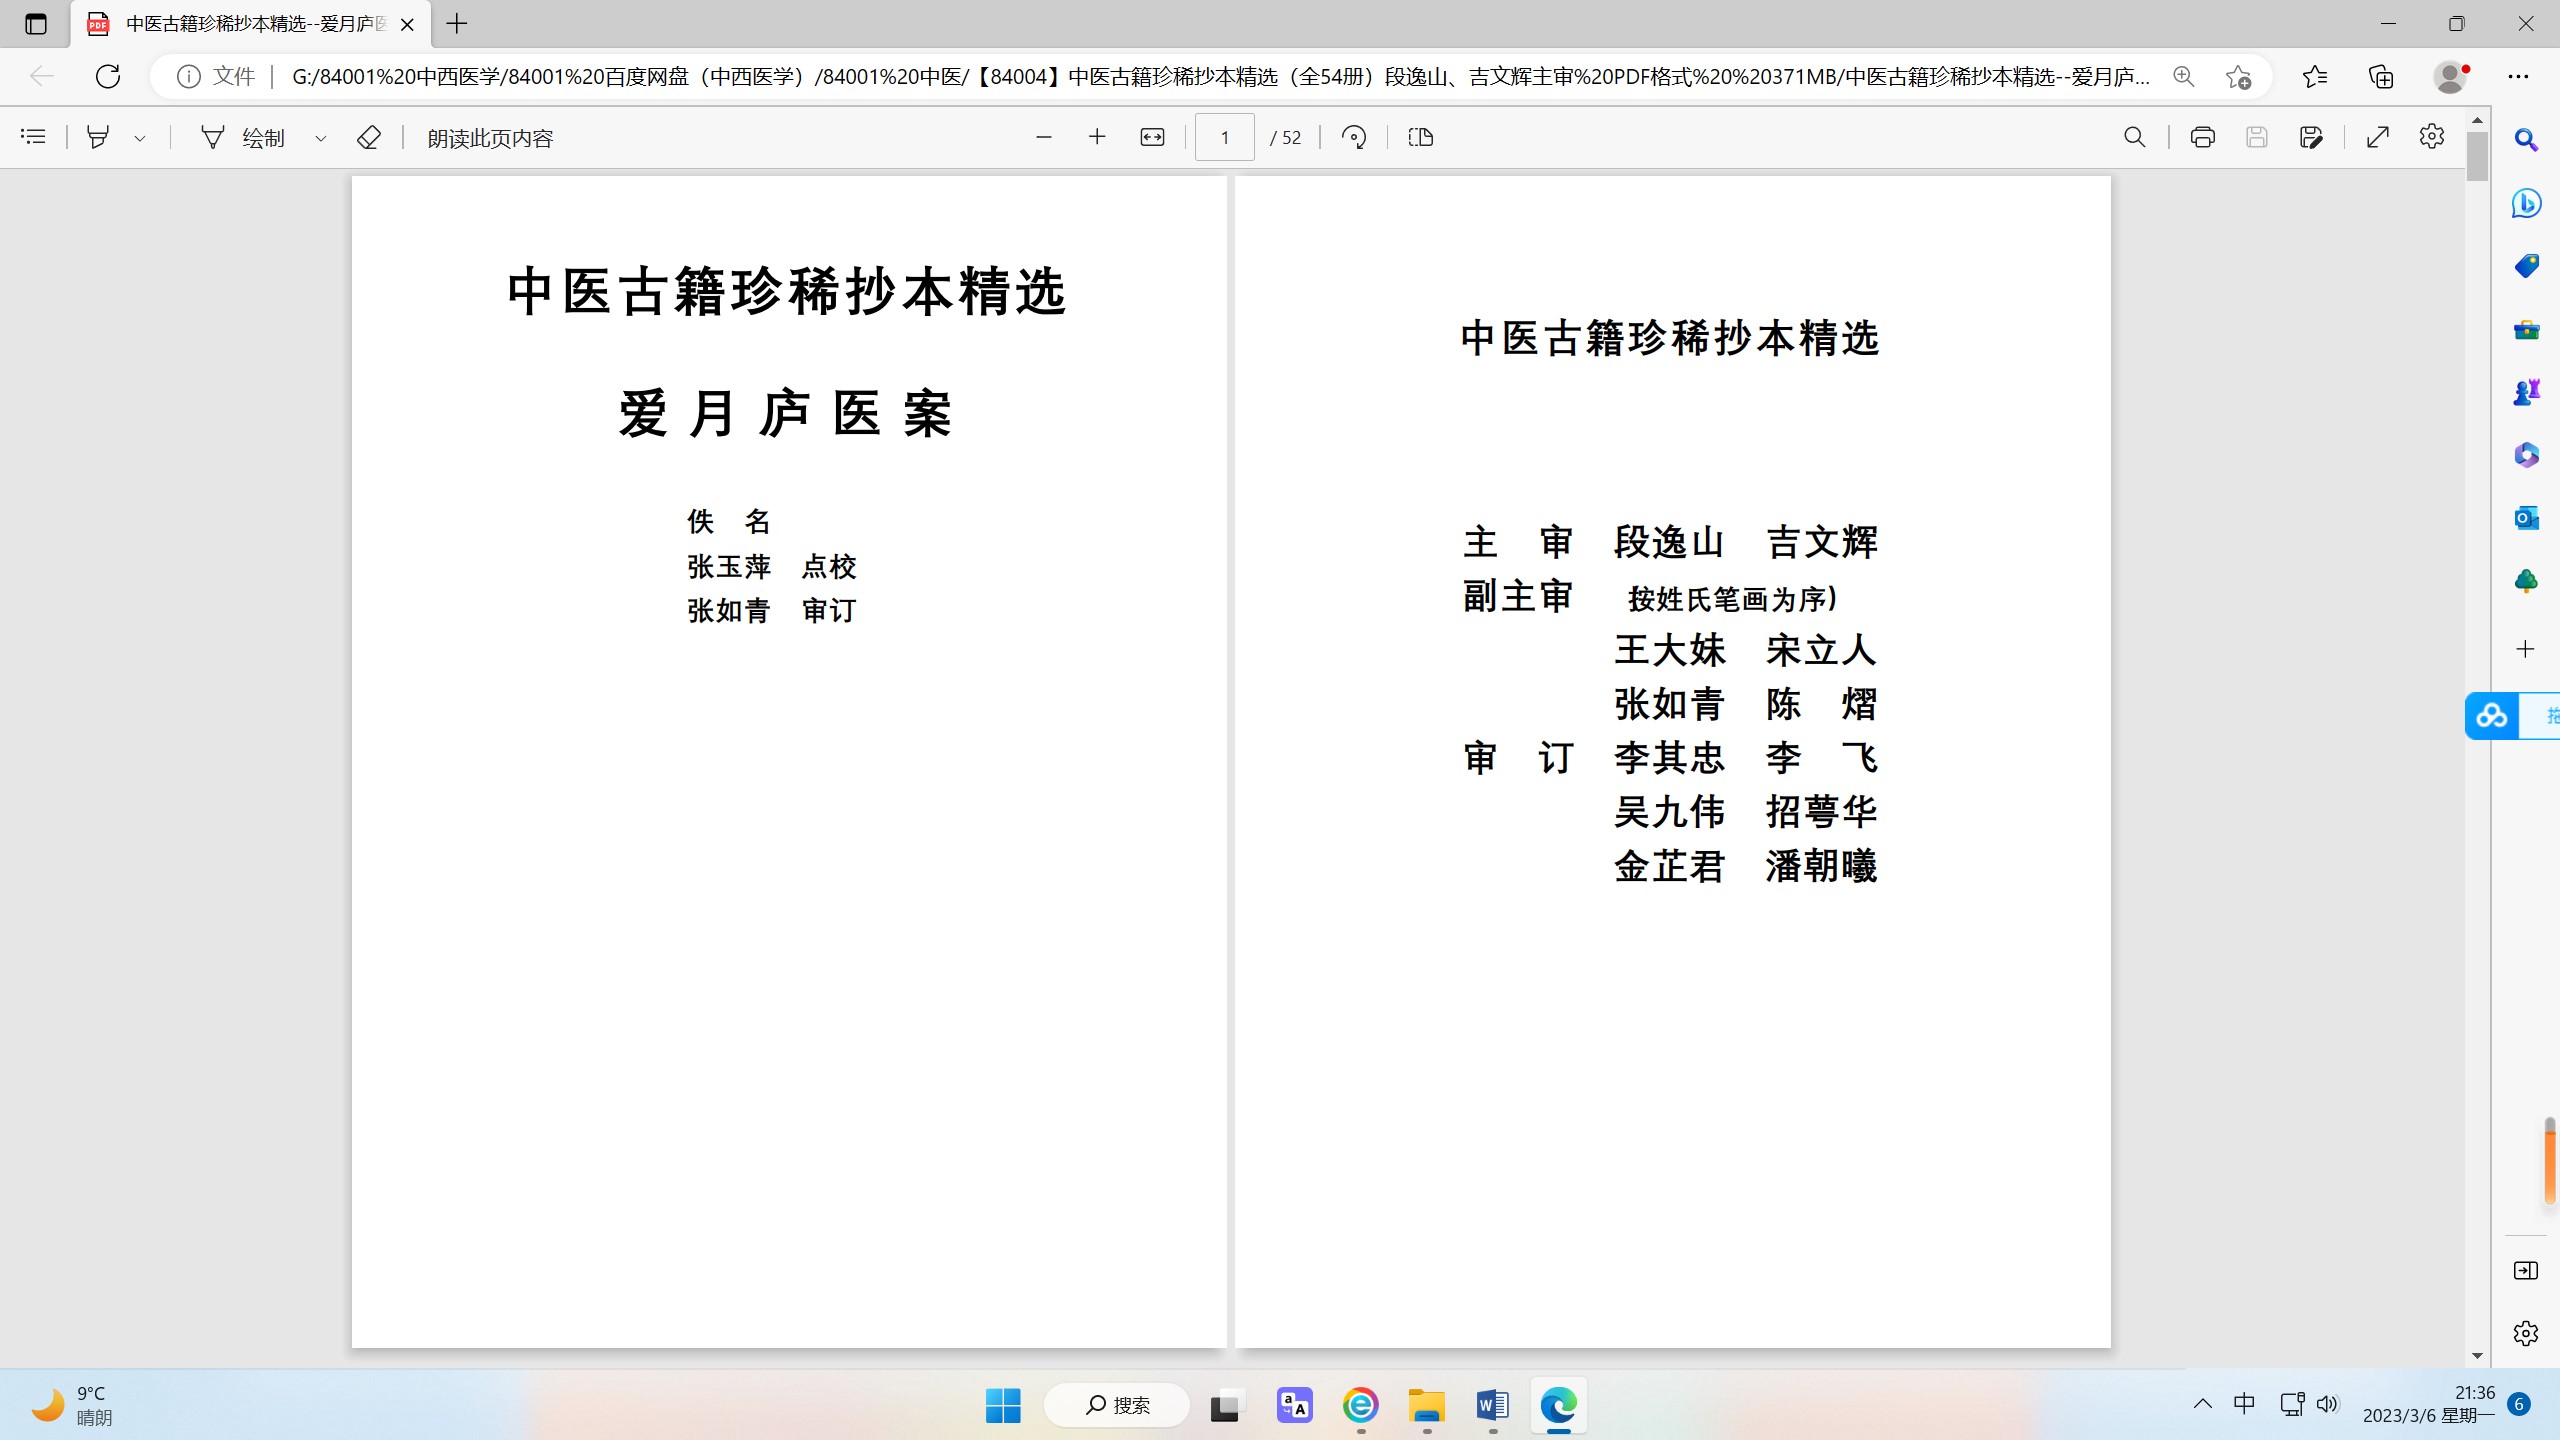Enter full screen view of PDF
The height and width of the screenshot is (1440, 2560).
click(x=2378, y=137)
